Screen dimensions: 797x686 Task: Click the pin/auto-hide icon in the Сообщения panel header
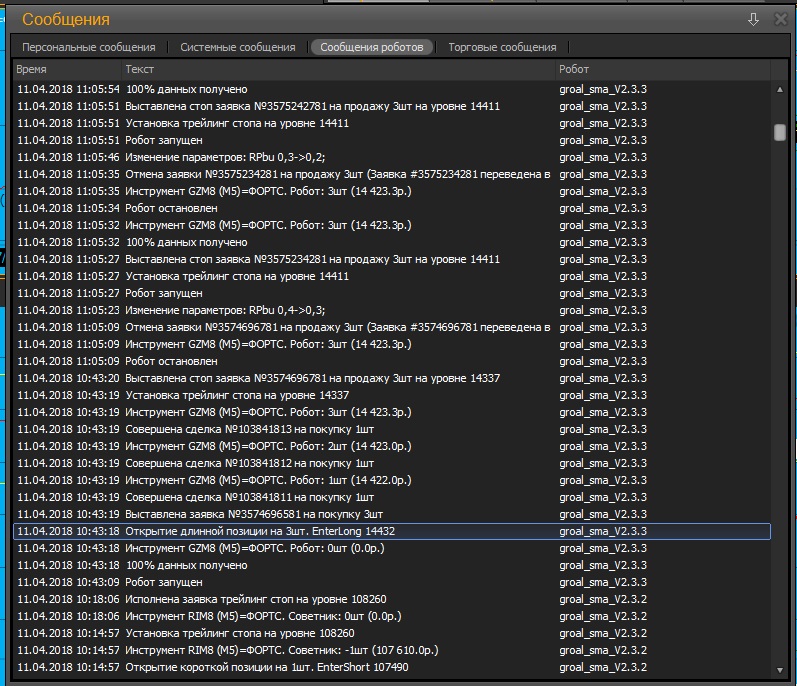pyautogui.click(x=753, y=19)
